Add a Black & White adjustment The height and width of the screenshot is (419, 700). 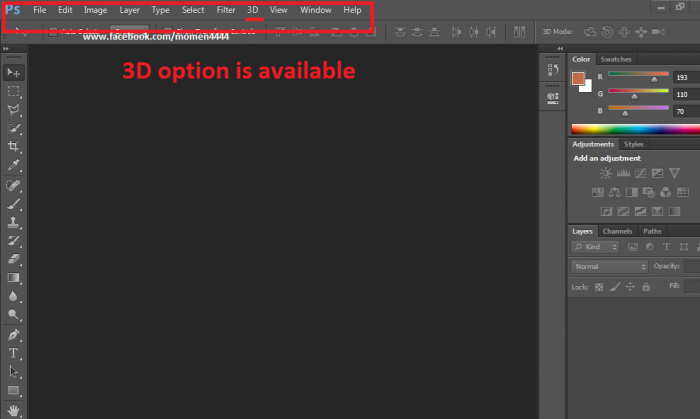(x=632, y=192)
